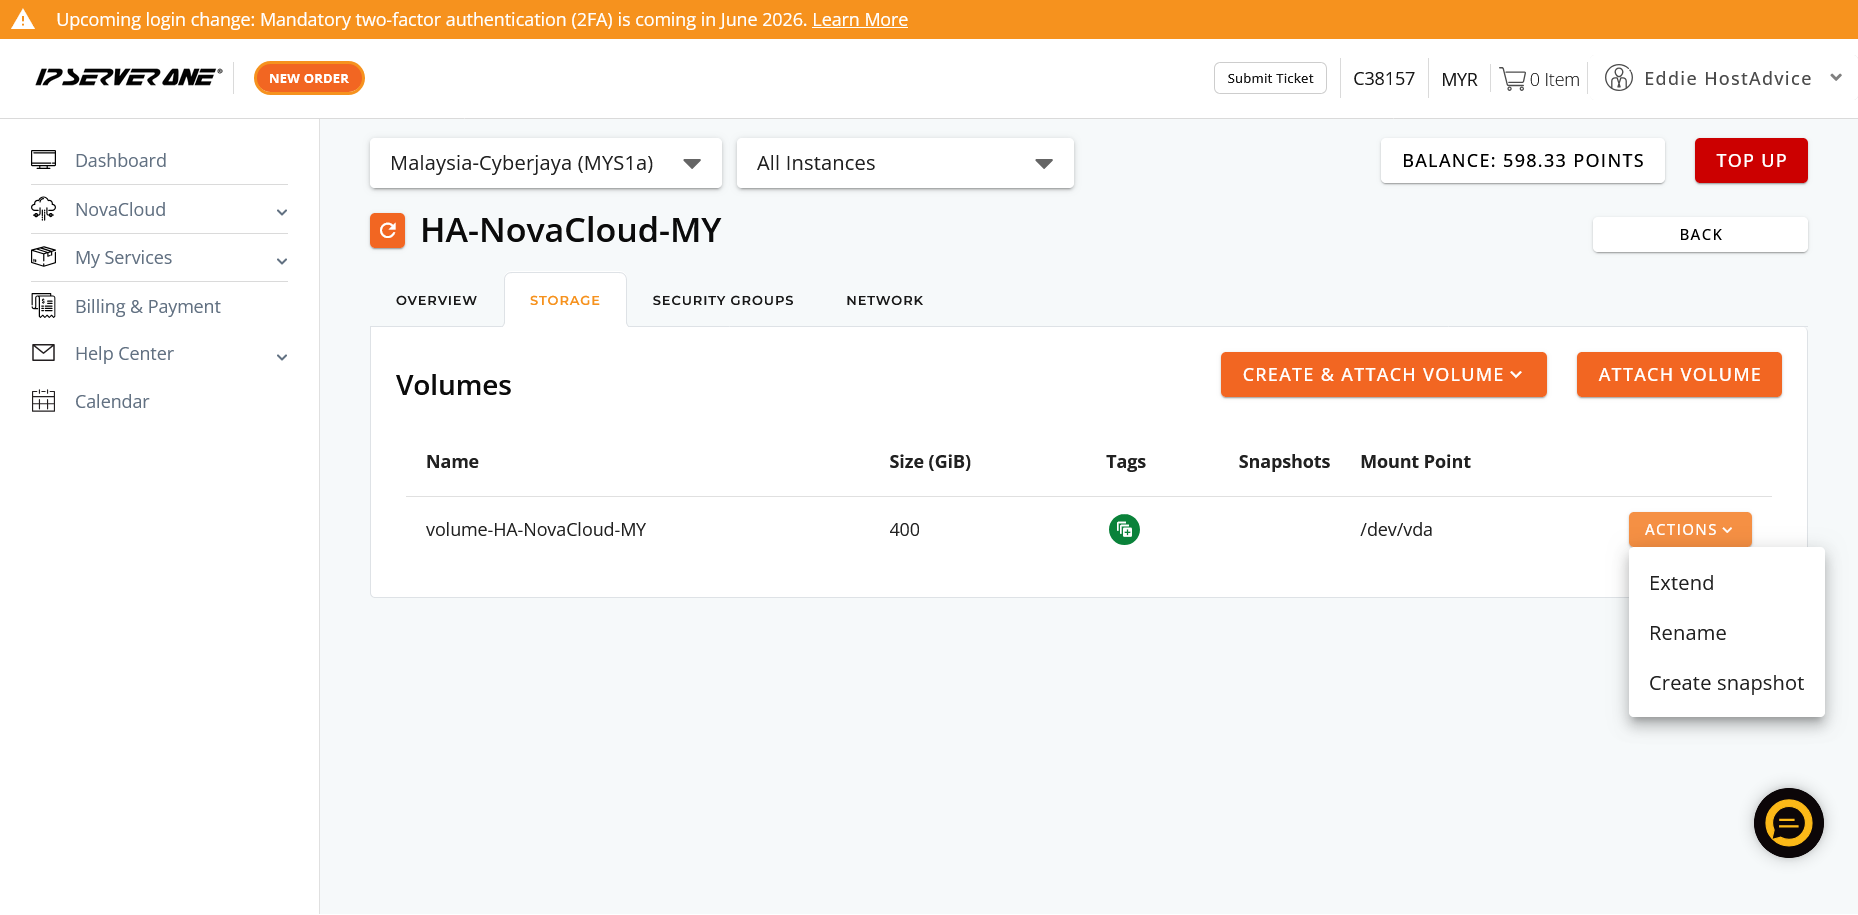Open the shopping cart icon
Screen dimensions: 1858x915
[1513, 79]
